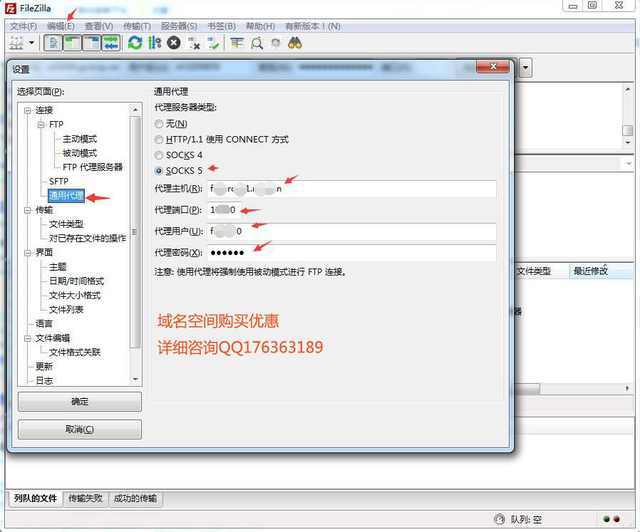Open the 文件(F) menu
Image resolution: width=640 pixels, height=532 pixels.
(23, 27)
